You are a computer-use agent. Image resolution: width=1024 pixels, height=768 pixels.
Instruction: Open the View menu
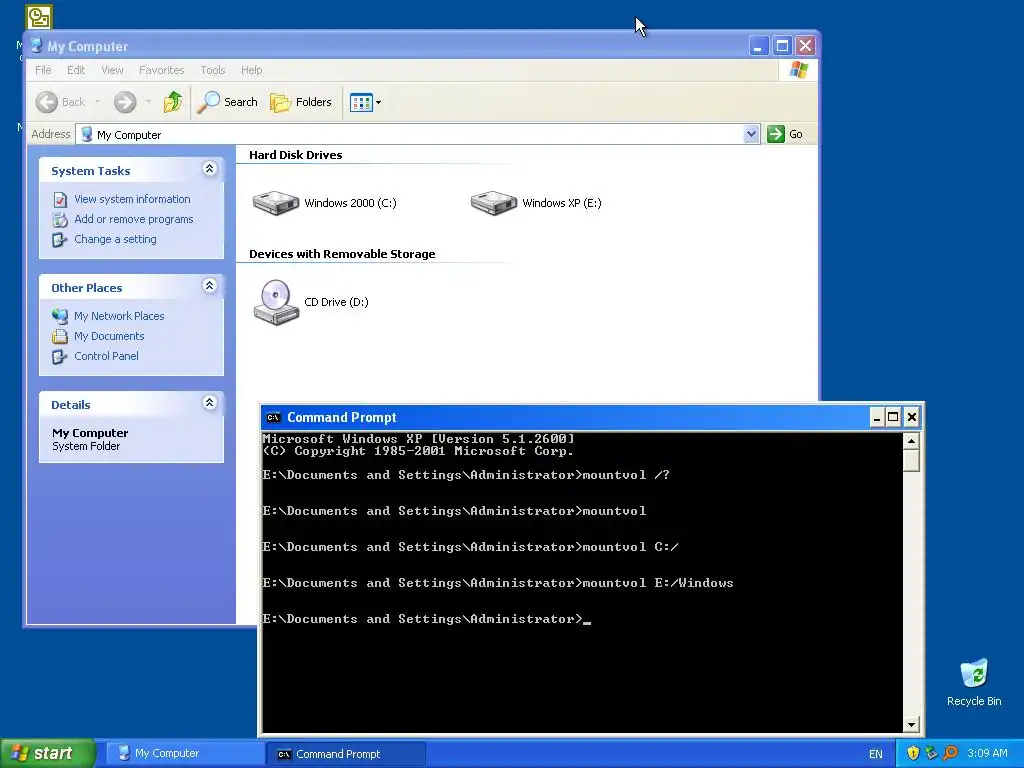(x=112, y=70)
